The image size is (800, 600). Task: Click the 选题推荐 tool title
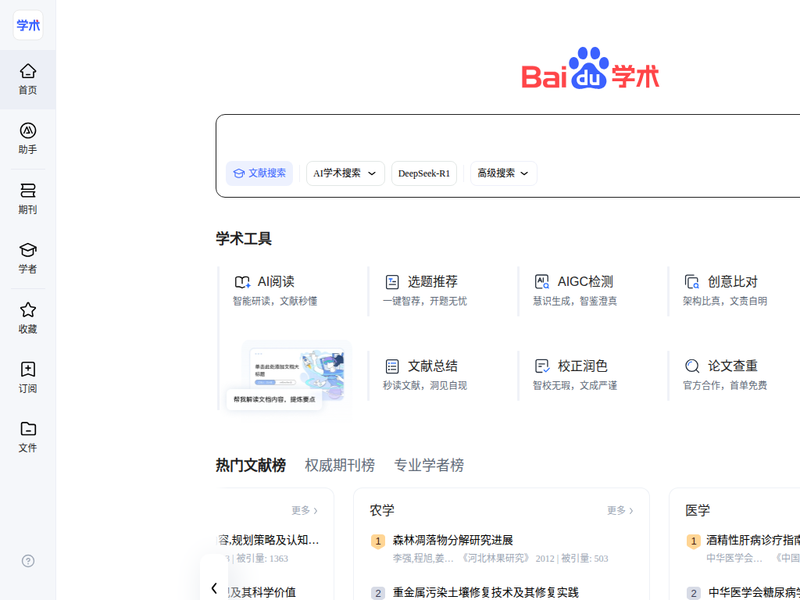[433, 282]
